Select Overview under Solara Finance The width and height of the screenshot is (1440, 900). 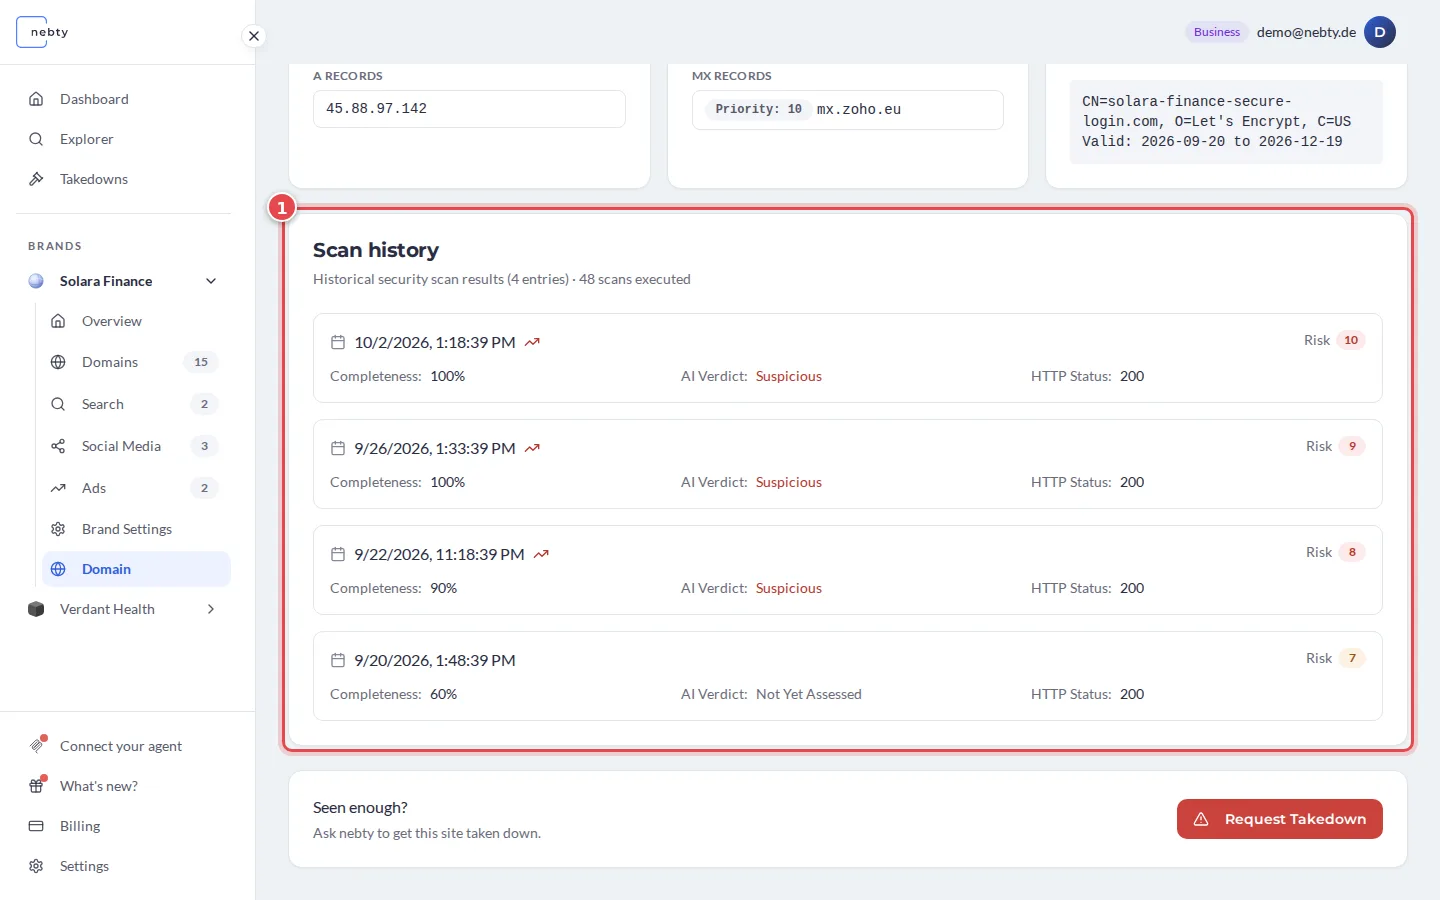[136, 321]
